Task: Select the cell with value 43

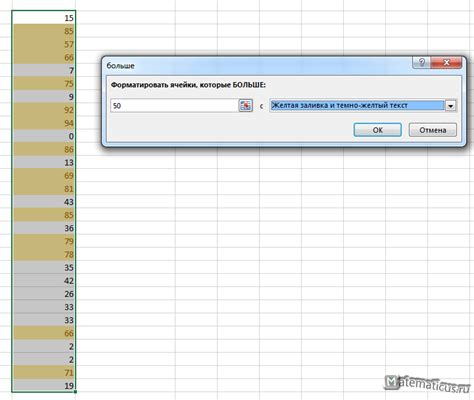Action: click(44, 202)
